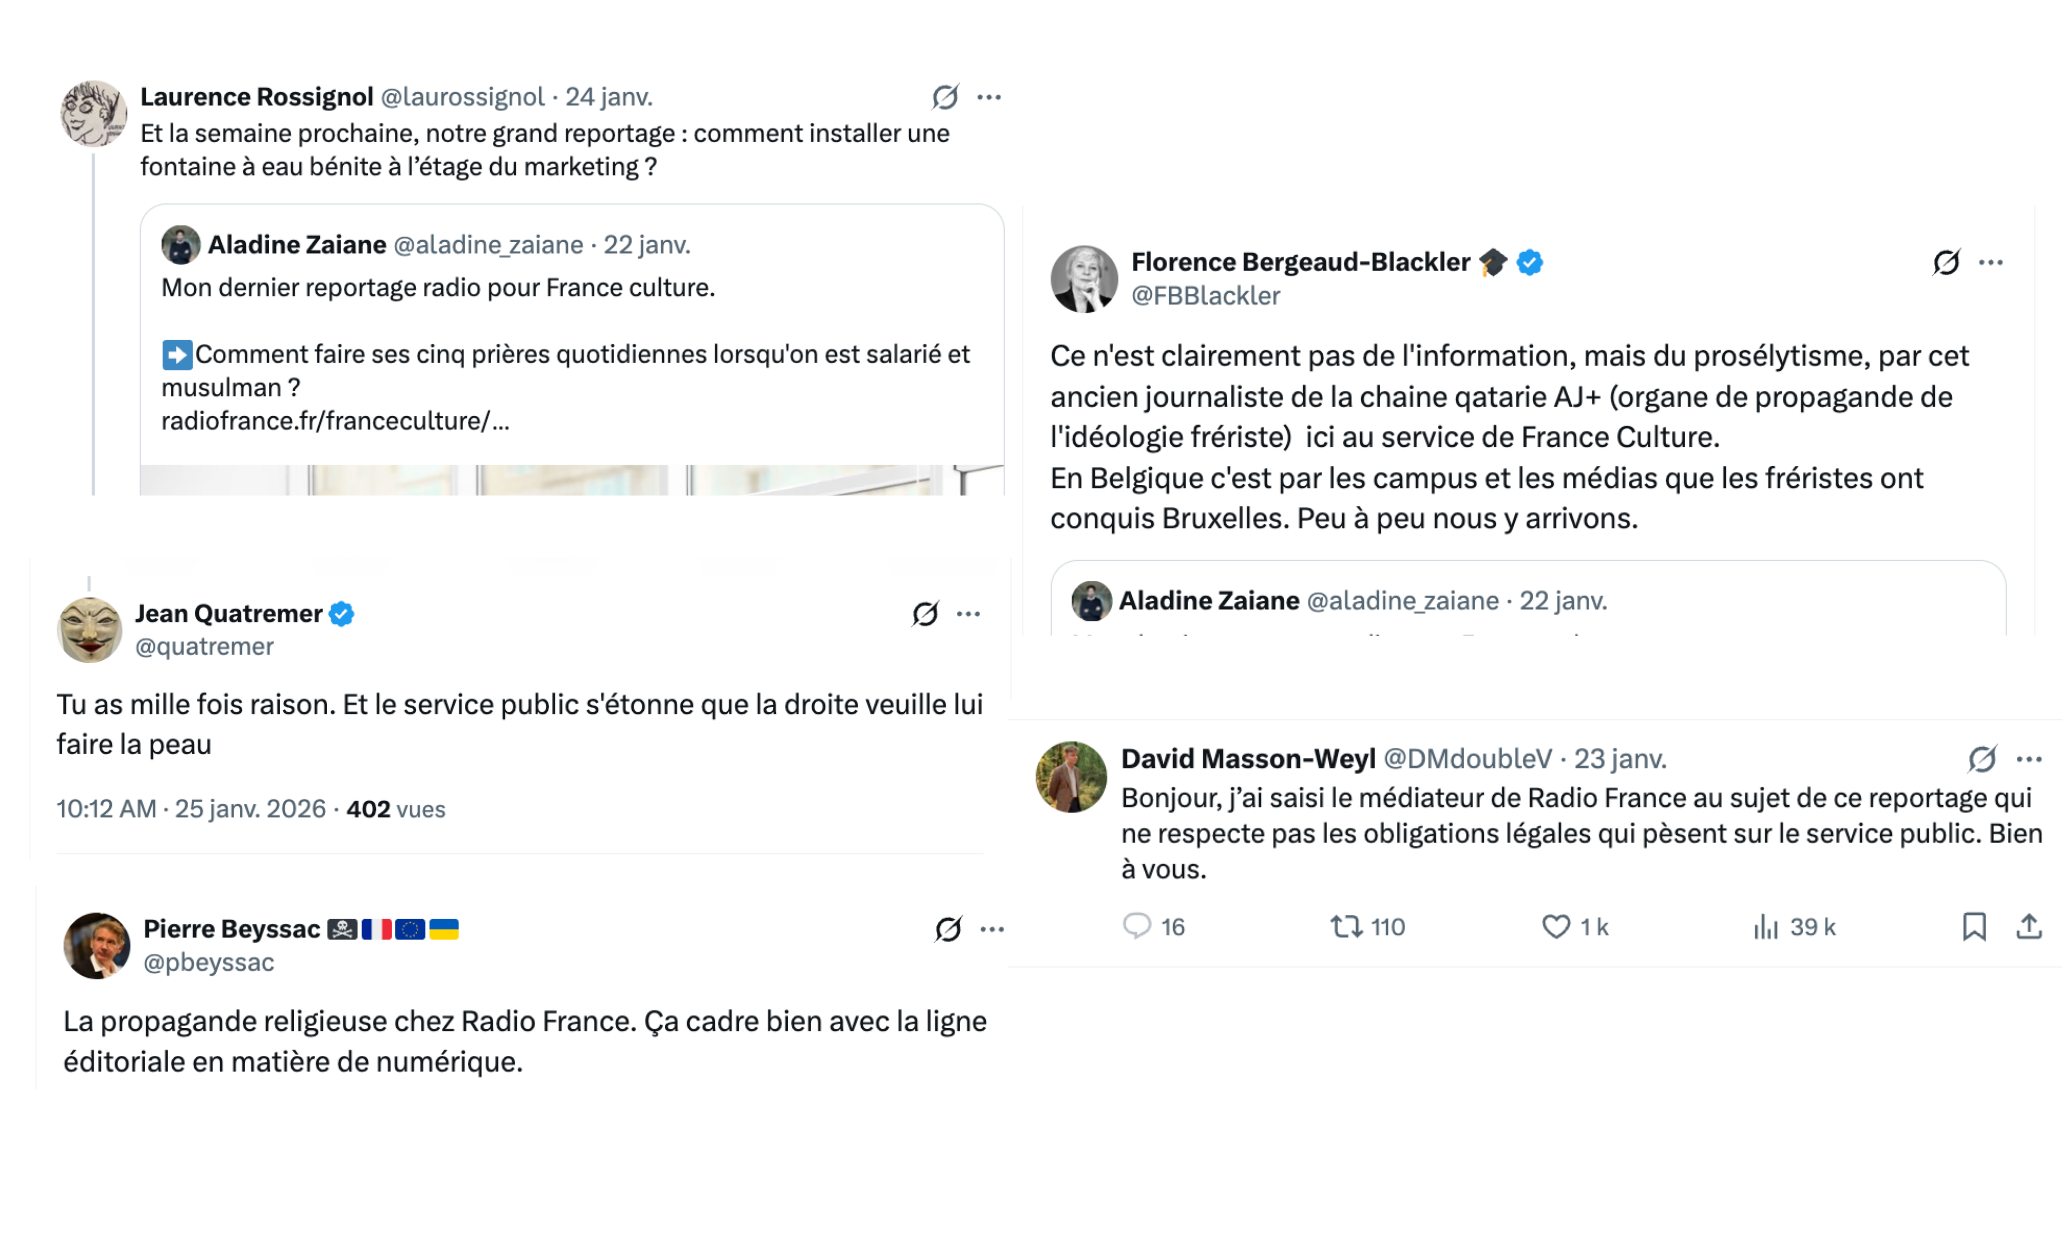Screen dimensions: 2063x1238
Task: Retweet David Masson-Weyl's tweet
Action: click(x=1346, y=926)
